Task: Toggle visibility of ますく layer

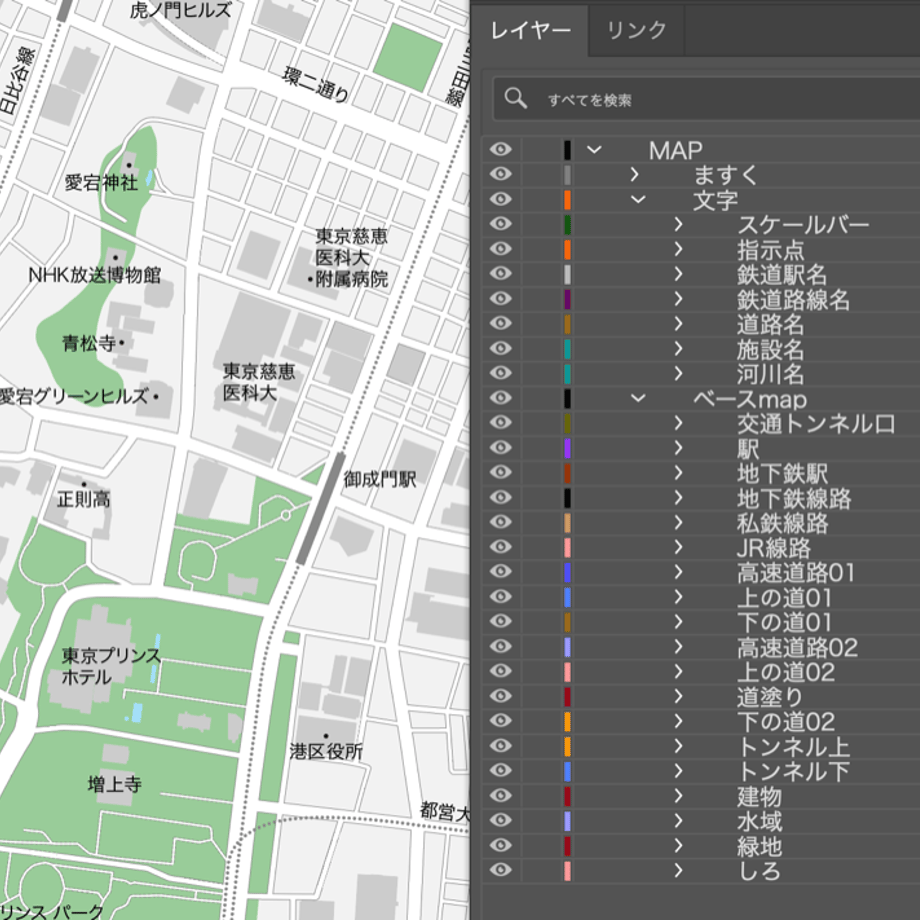Action: click(x=500, y=174)
